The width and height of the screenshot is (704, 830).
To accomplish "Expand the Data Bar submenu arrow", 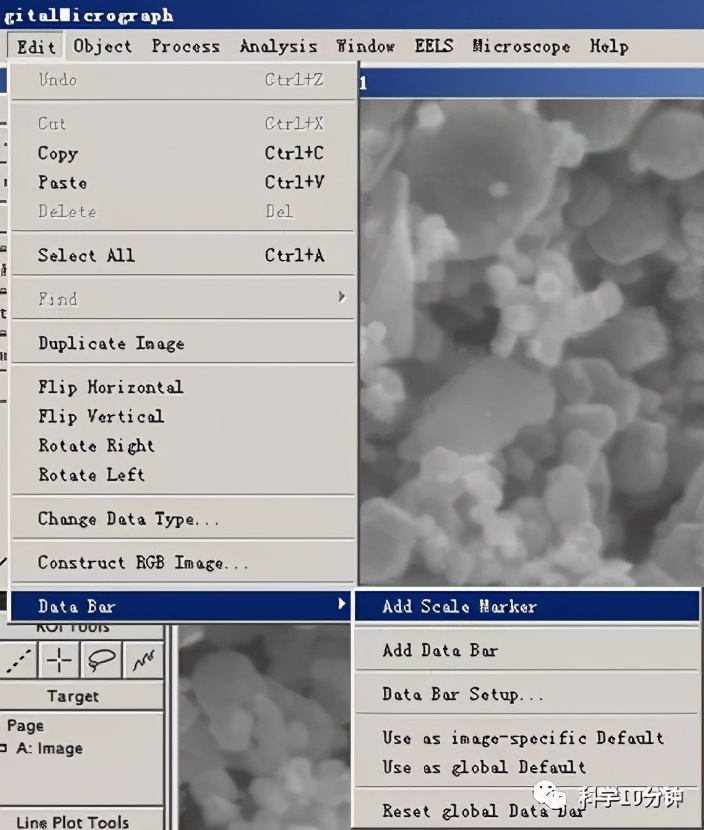I will 342,604.
